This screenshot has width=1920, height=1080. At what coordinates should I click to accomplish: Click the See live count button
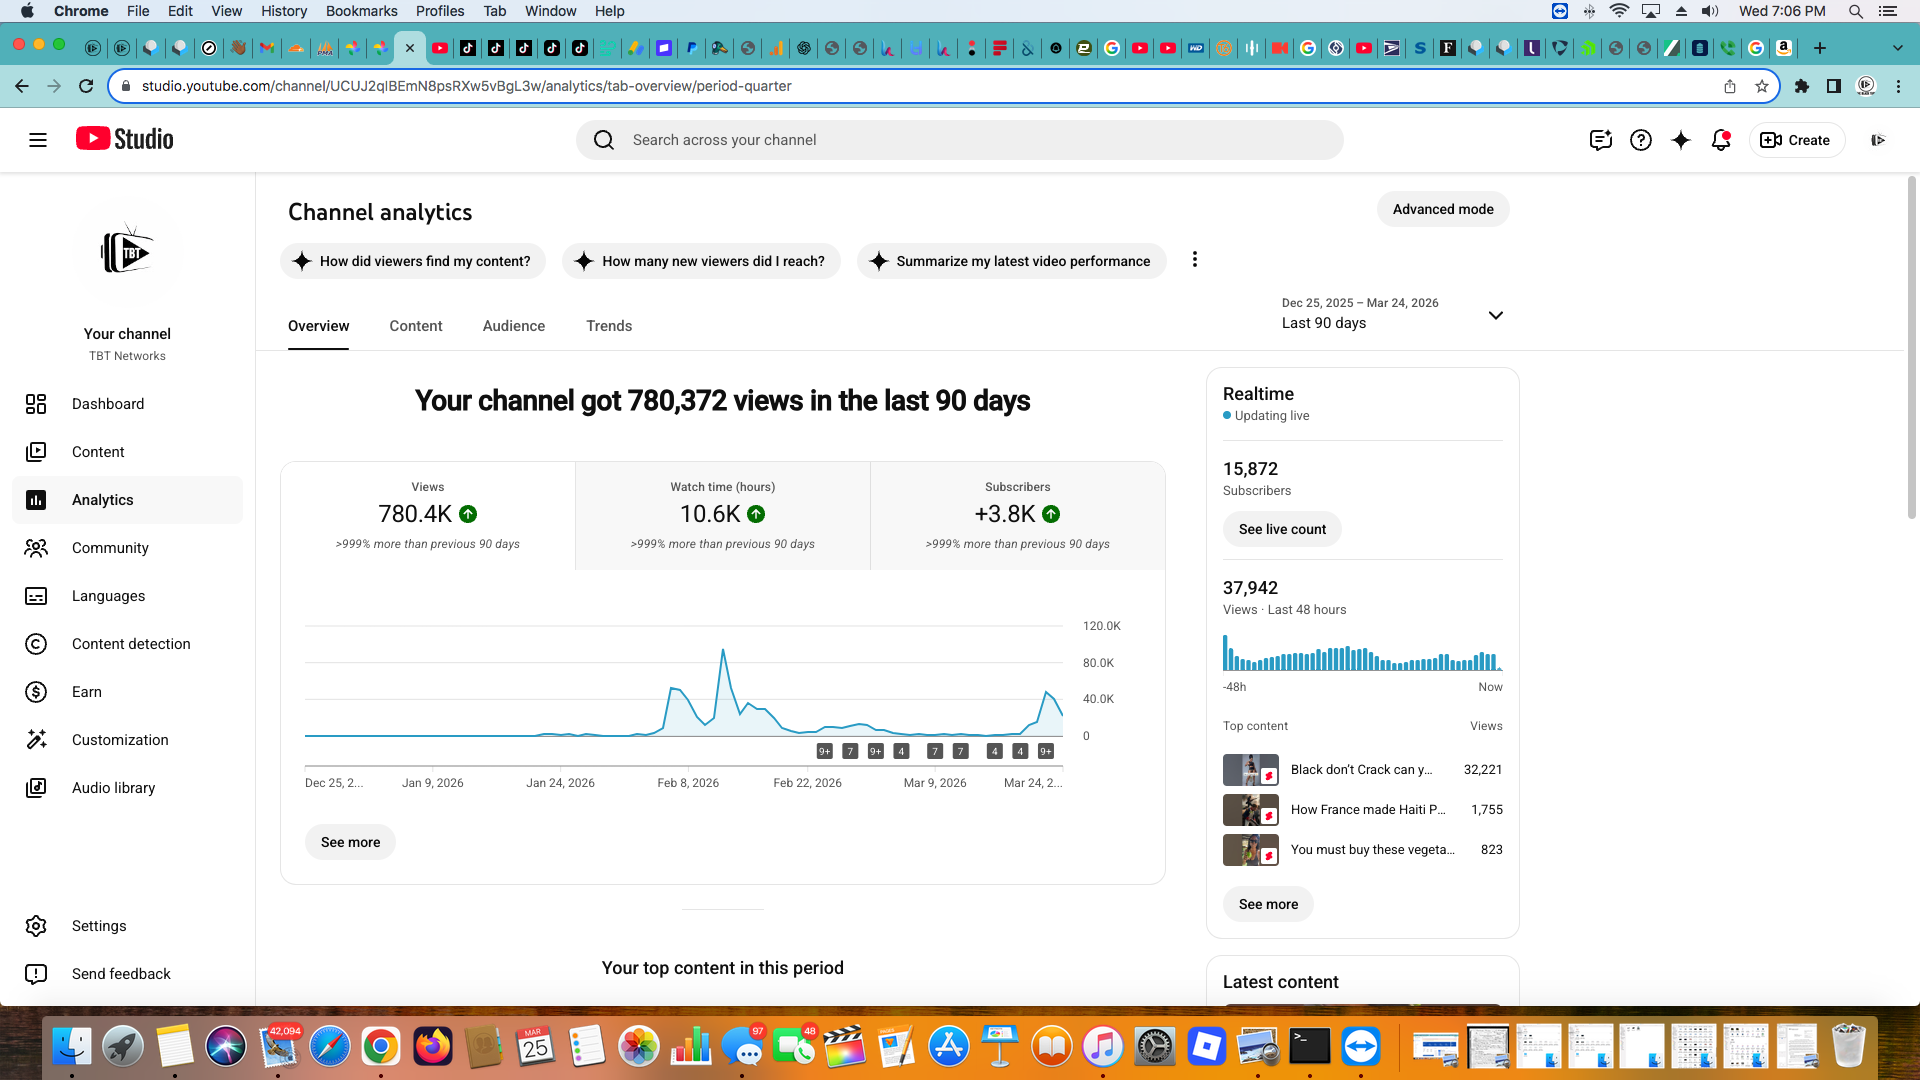[x=1281, y=529]
